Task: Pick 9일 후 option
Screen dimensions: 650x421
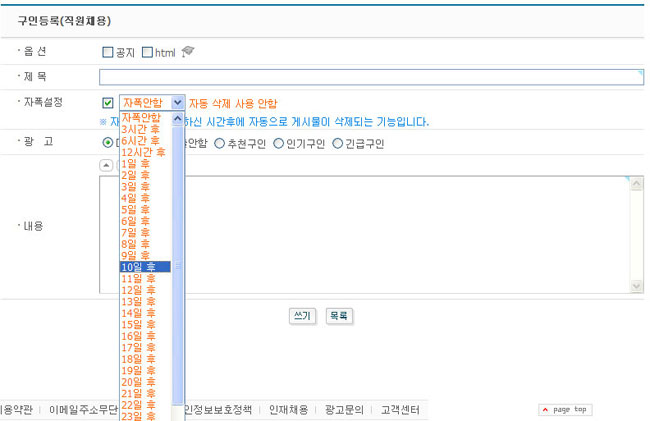Action: (x=145, y=255)
